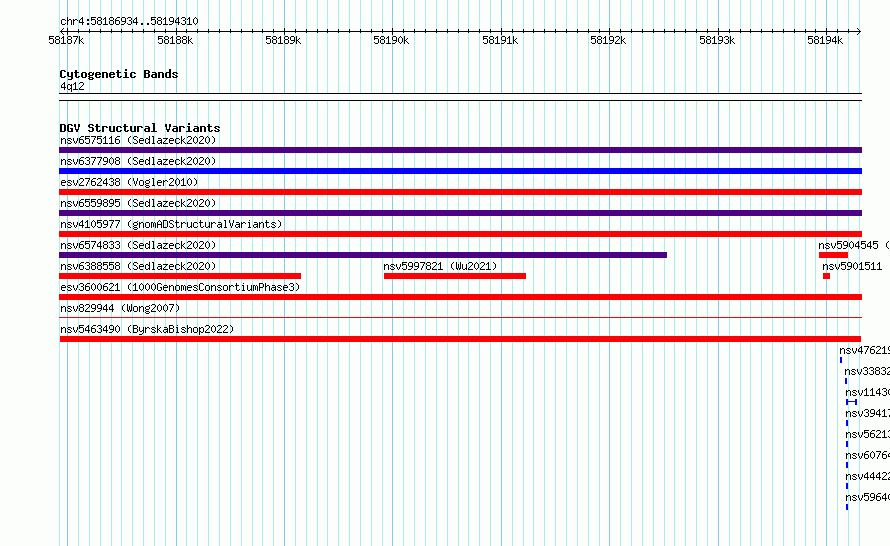Screen dimensions: 890x546
Task: Click the 58193k ruler label
Action: [x=717, y=40]
